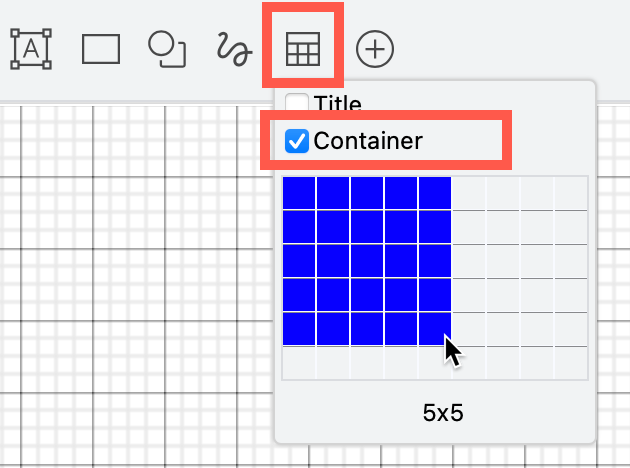This screenshot has height=468, width=630.
Task: Click the Title label text
Action: click(337, 103)
